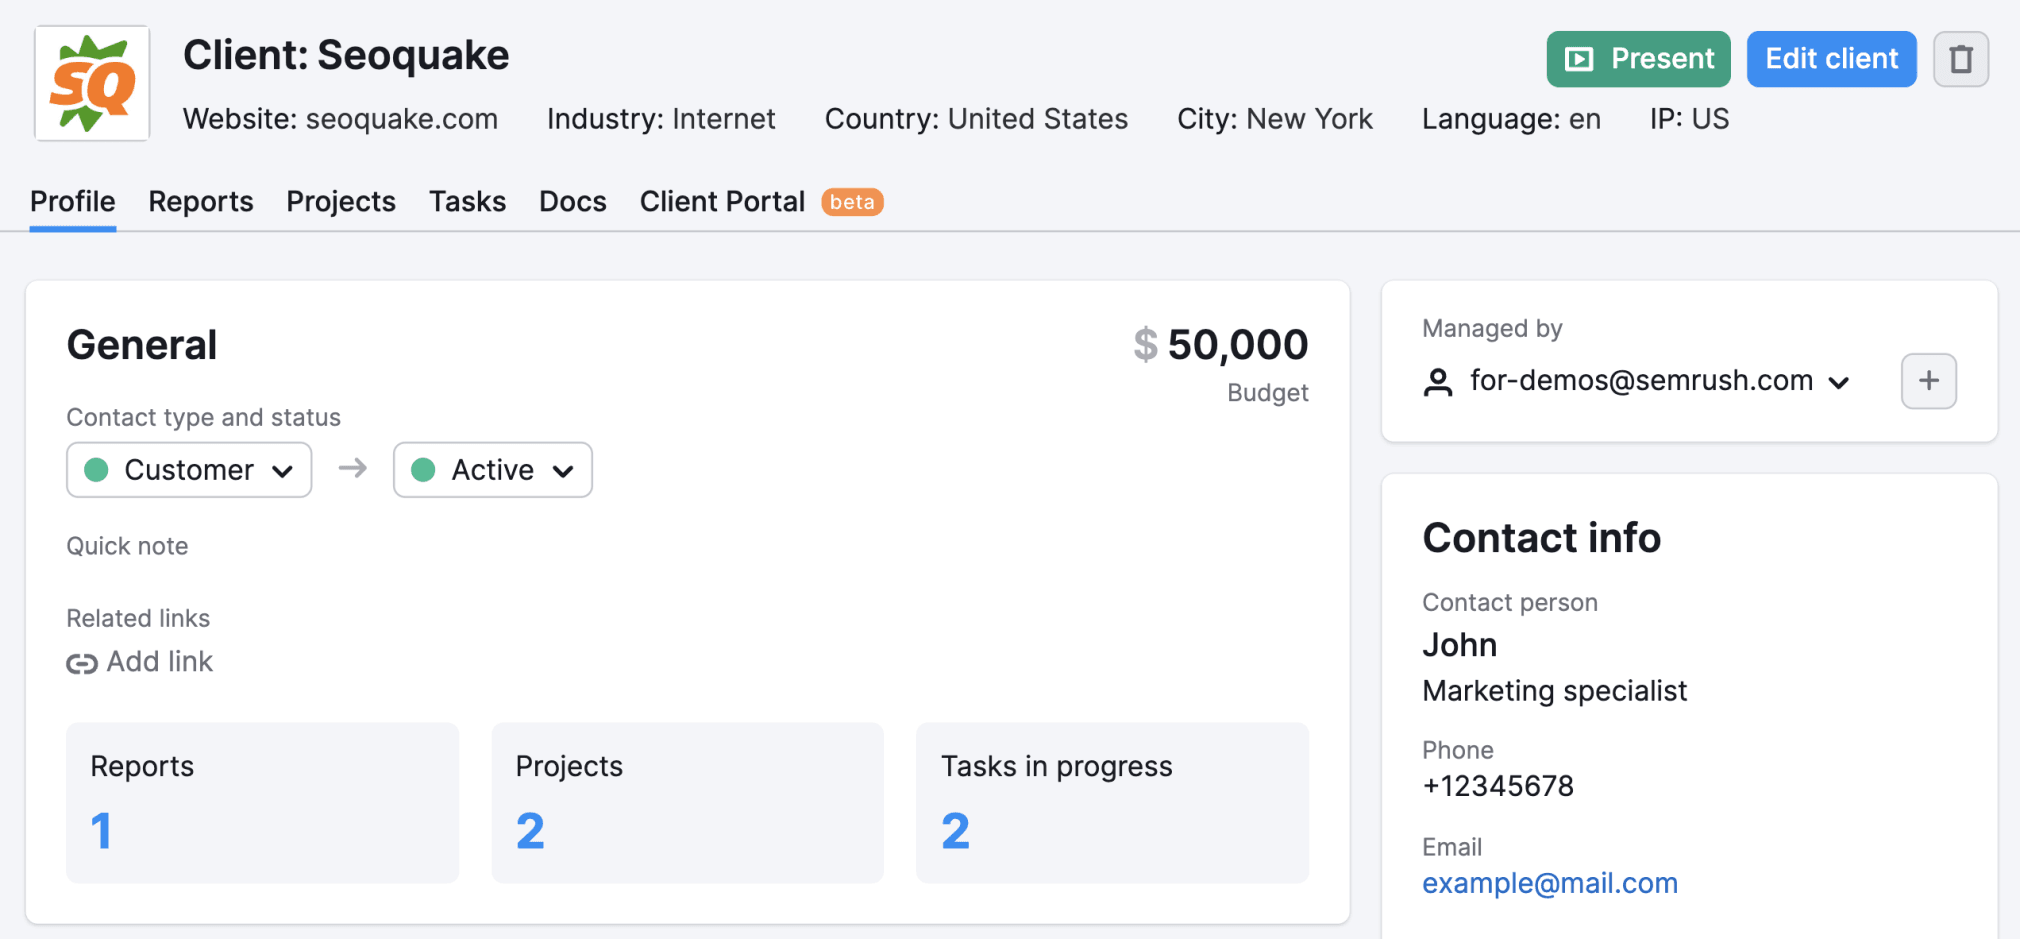Go to the Docs tab
Image resolution: width=2020 pixels, height=939 pixels.
pos(572,202)
